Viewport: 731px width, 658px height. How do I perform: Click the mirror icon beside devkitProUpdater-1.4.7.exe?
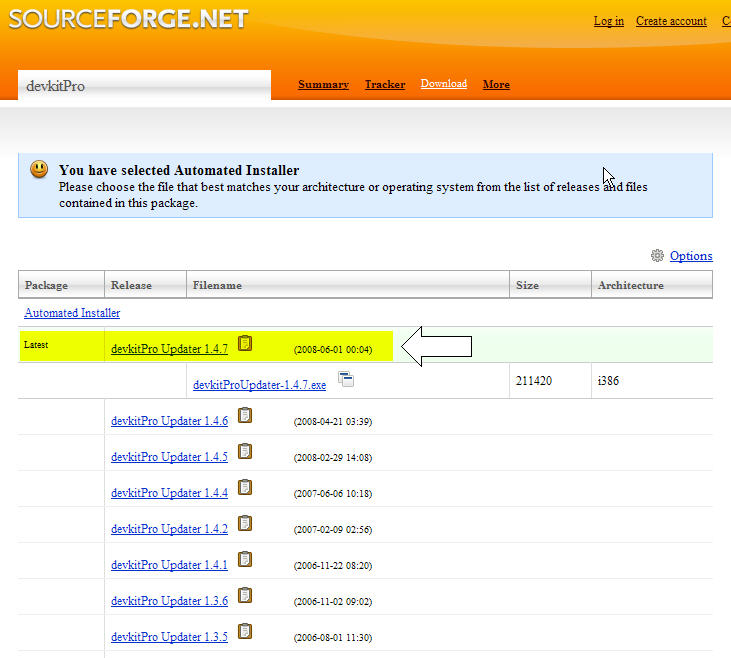pyautogui.click(x=346, y=379)
